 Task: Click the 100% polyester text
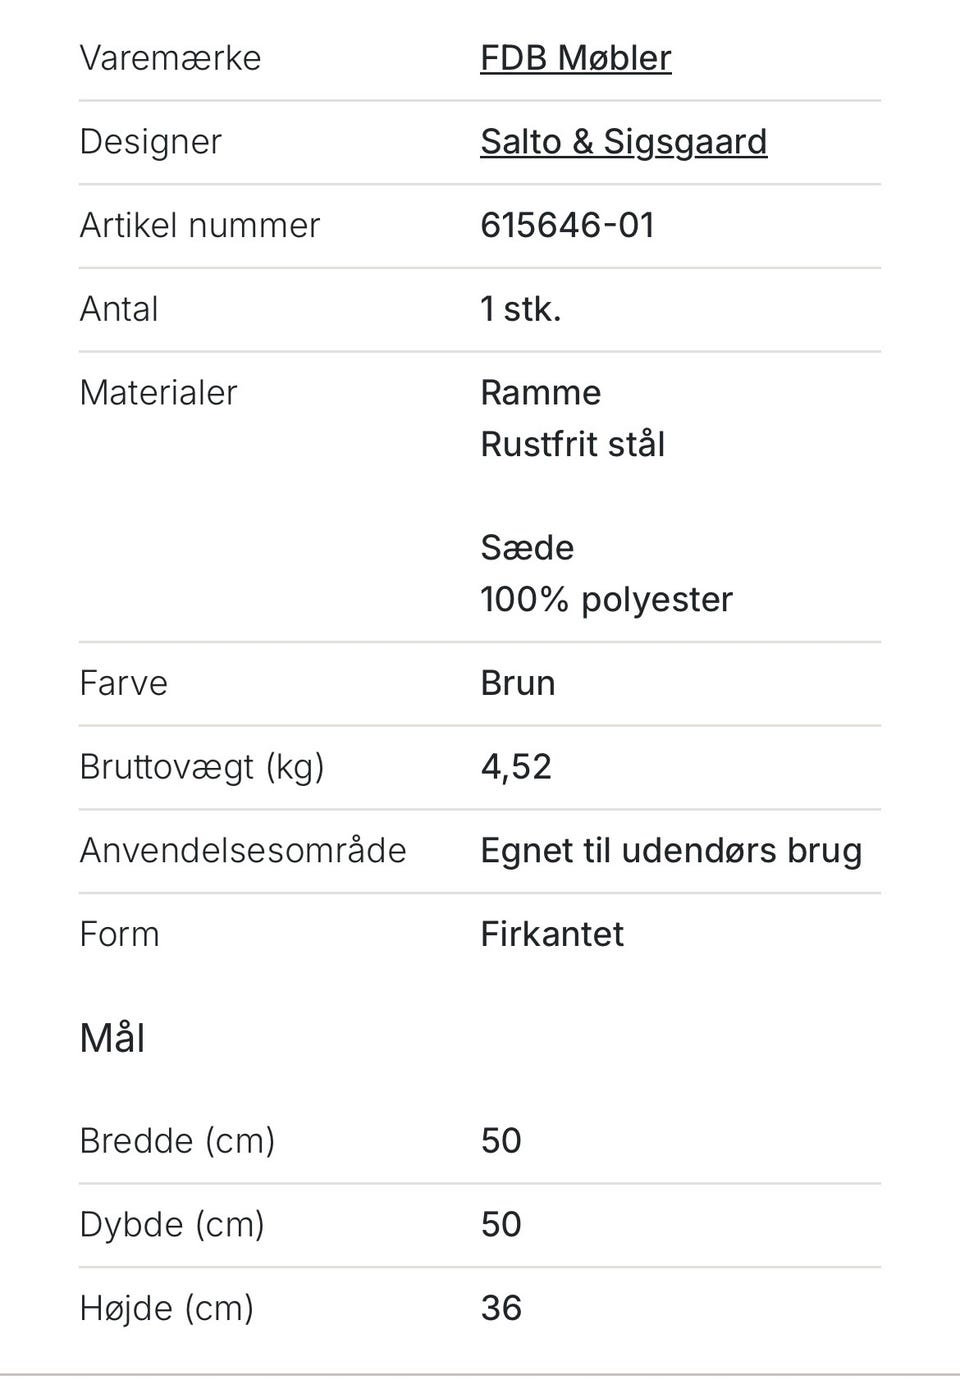(x=606, y=600)
